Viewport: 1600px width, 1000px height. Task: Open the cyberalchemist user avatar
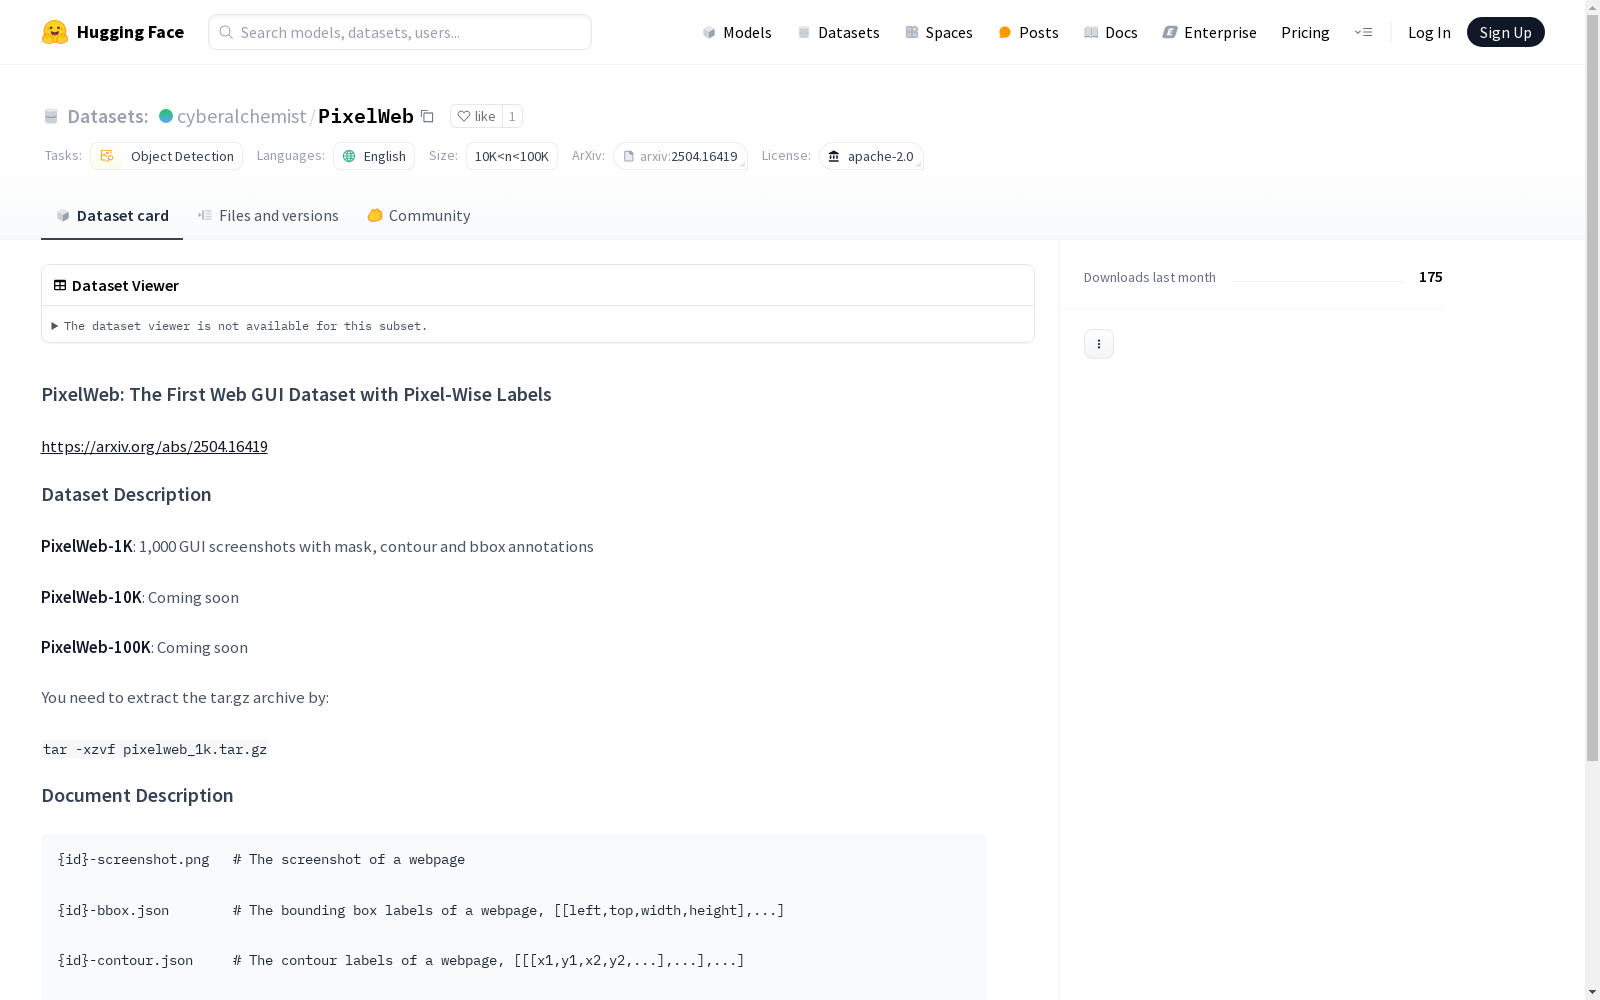tap(166, 116)
